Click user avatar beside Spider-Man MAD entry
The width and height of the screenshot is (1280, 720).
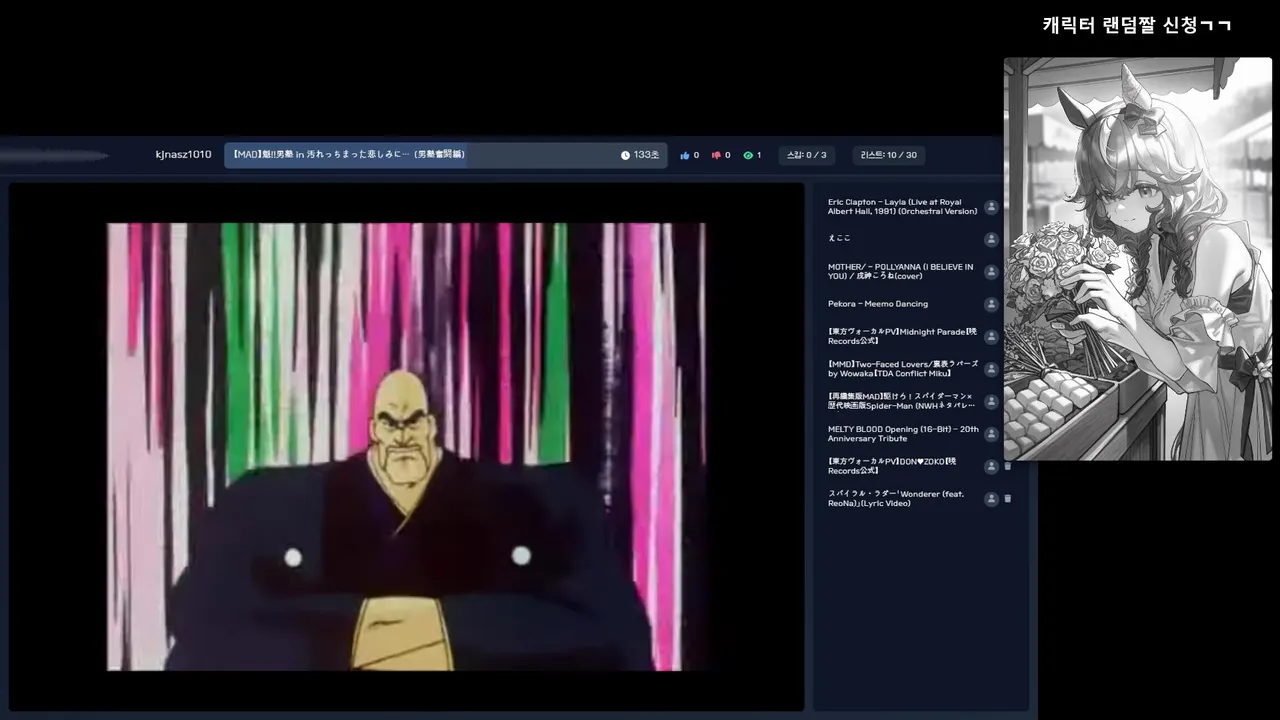click(x=991, y=401)
